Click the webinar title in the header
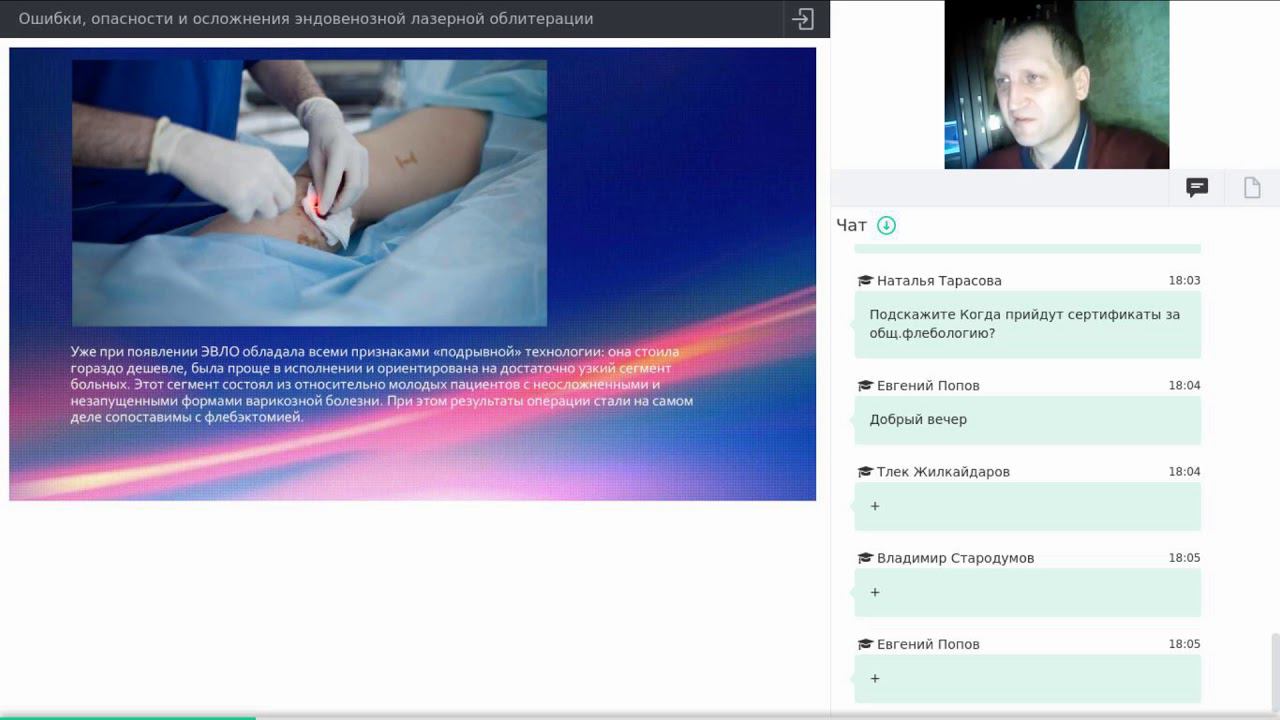Viewport: 1280px width, 720px height. point(306,19)
